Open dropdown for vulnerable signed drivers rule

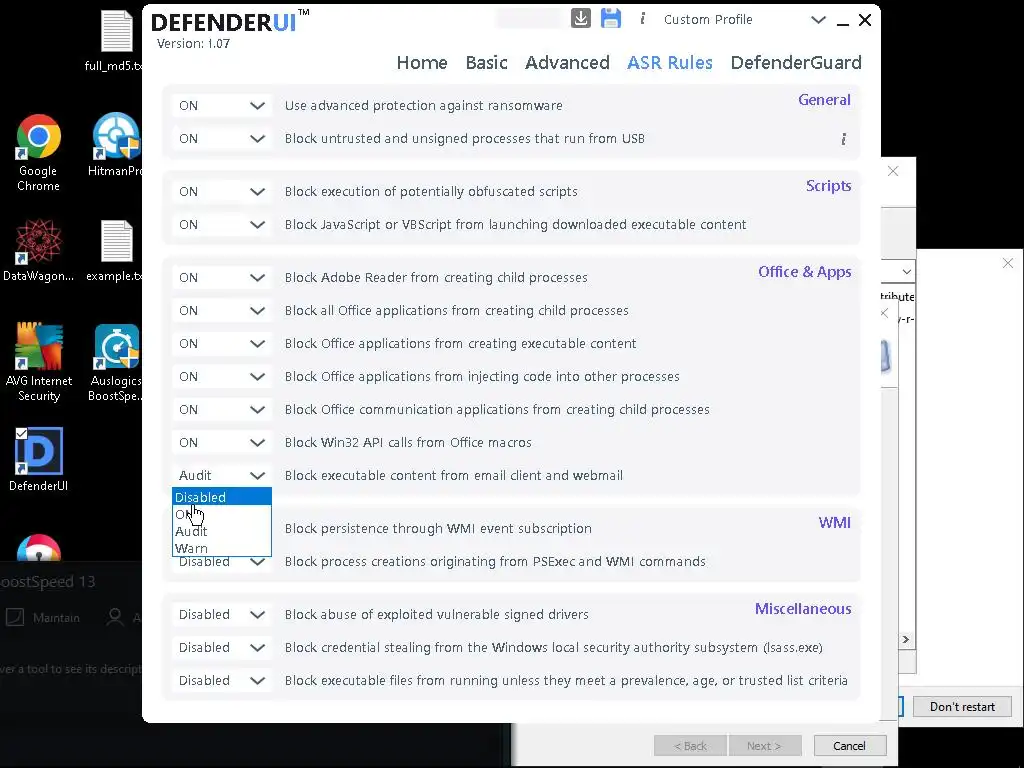click(221, 615)
